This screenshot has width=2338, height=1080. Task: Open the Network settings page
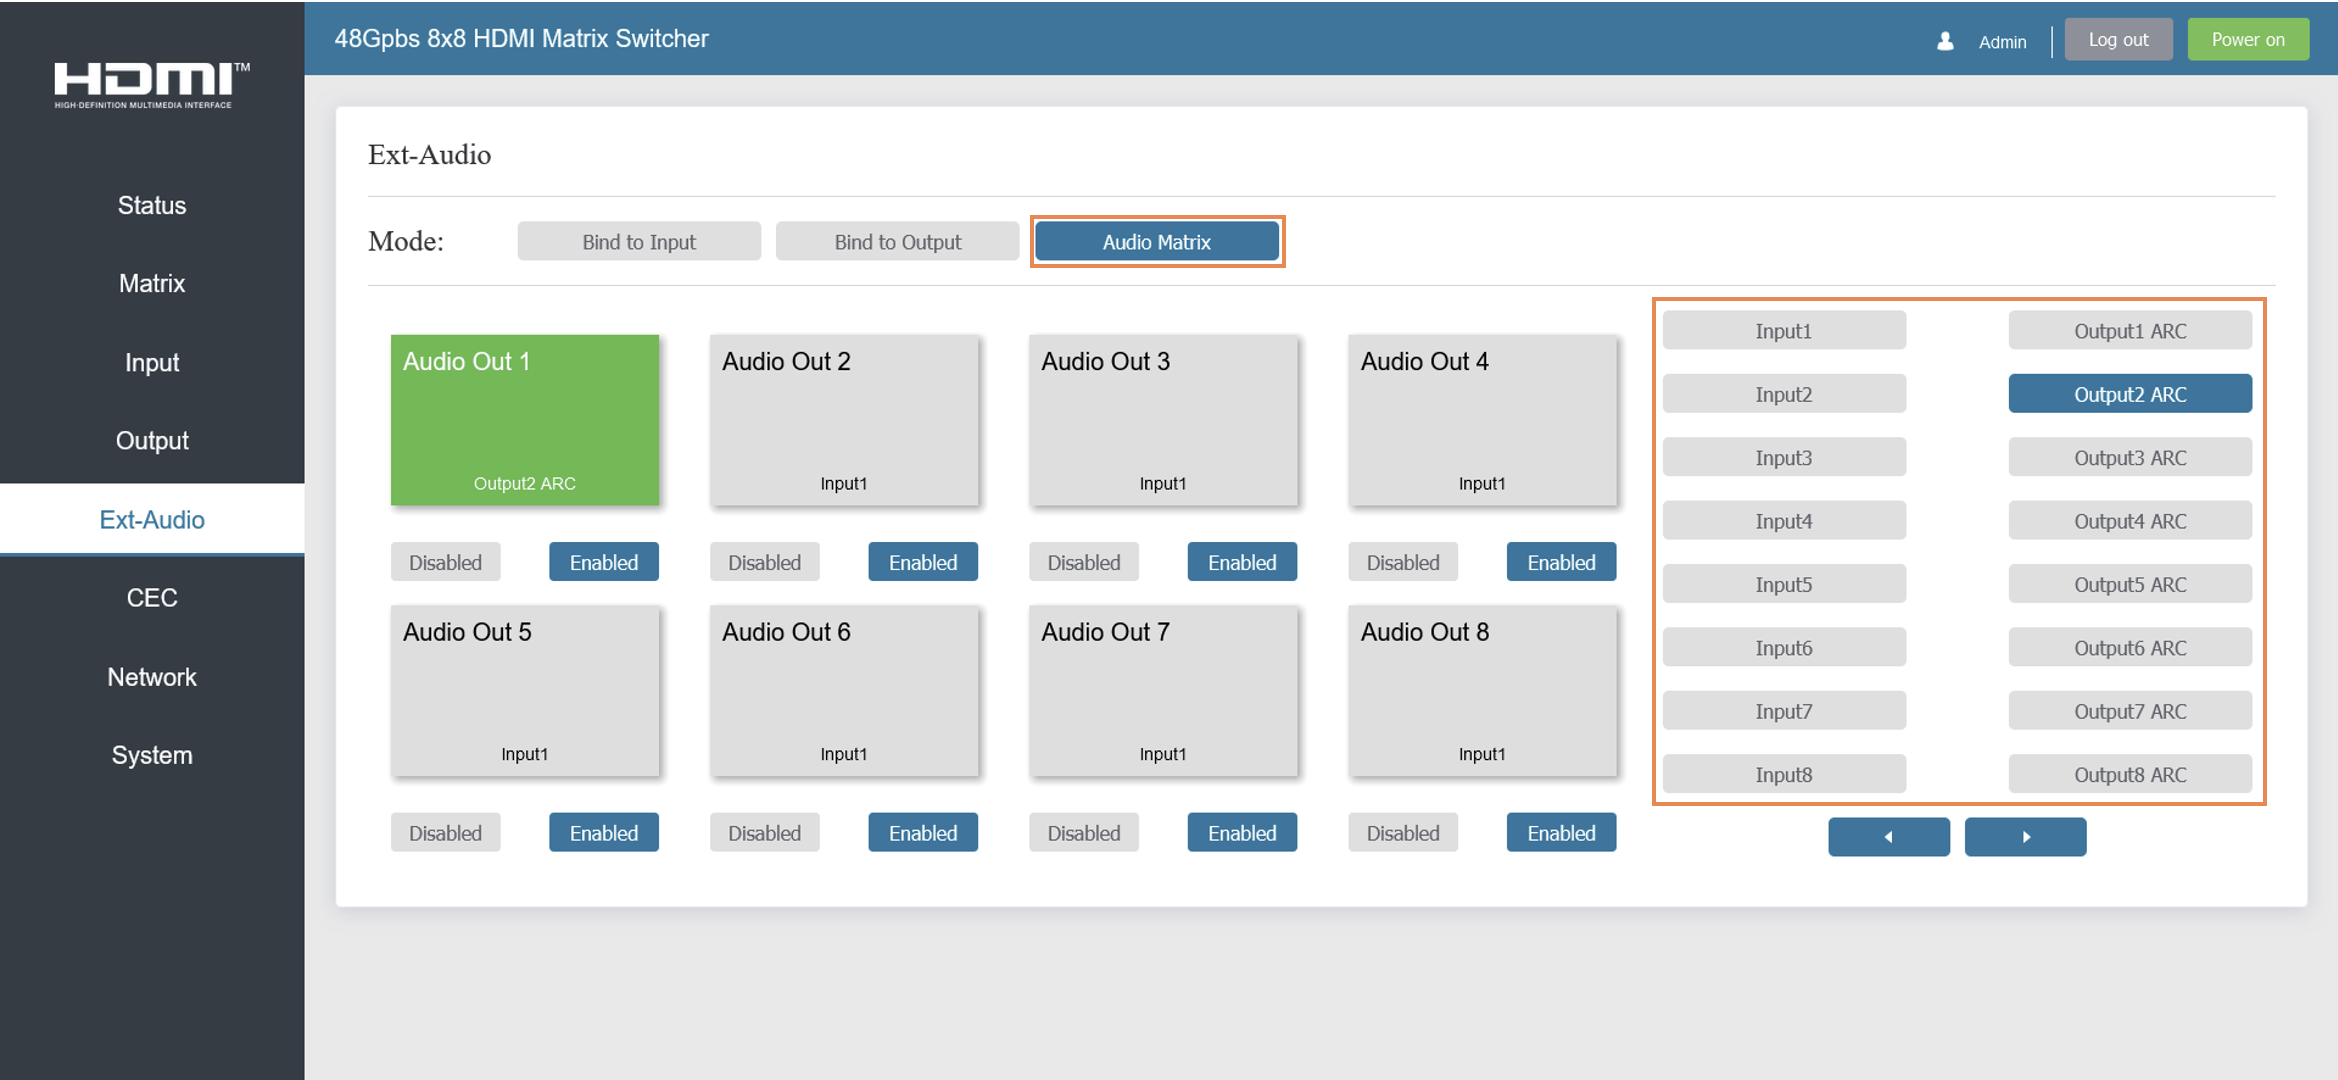point(152,677)
